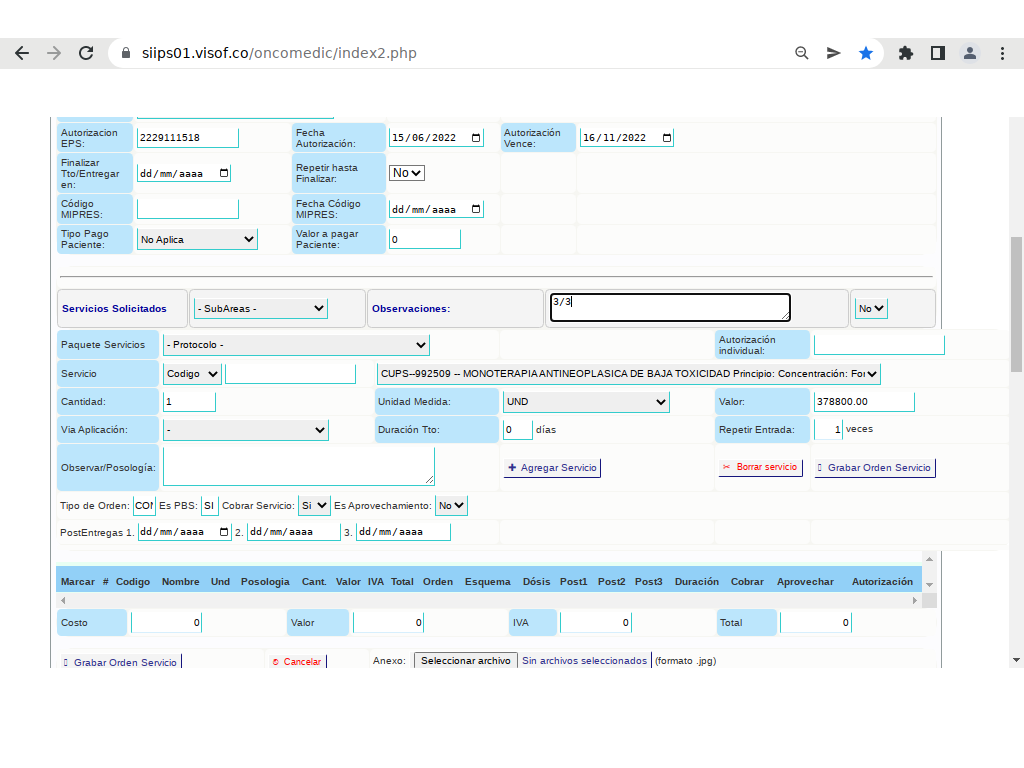The image size is (1024, 768).
Task: Click the Borrar servicio button
Action: pos(760,467)
